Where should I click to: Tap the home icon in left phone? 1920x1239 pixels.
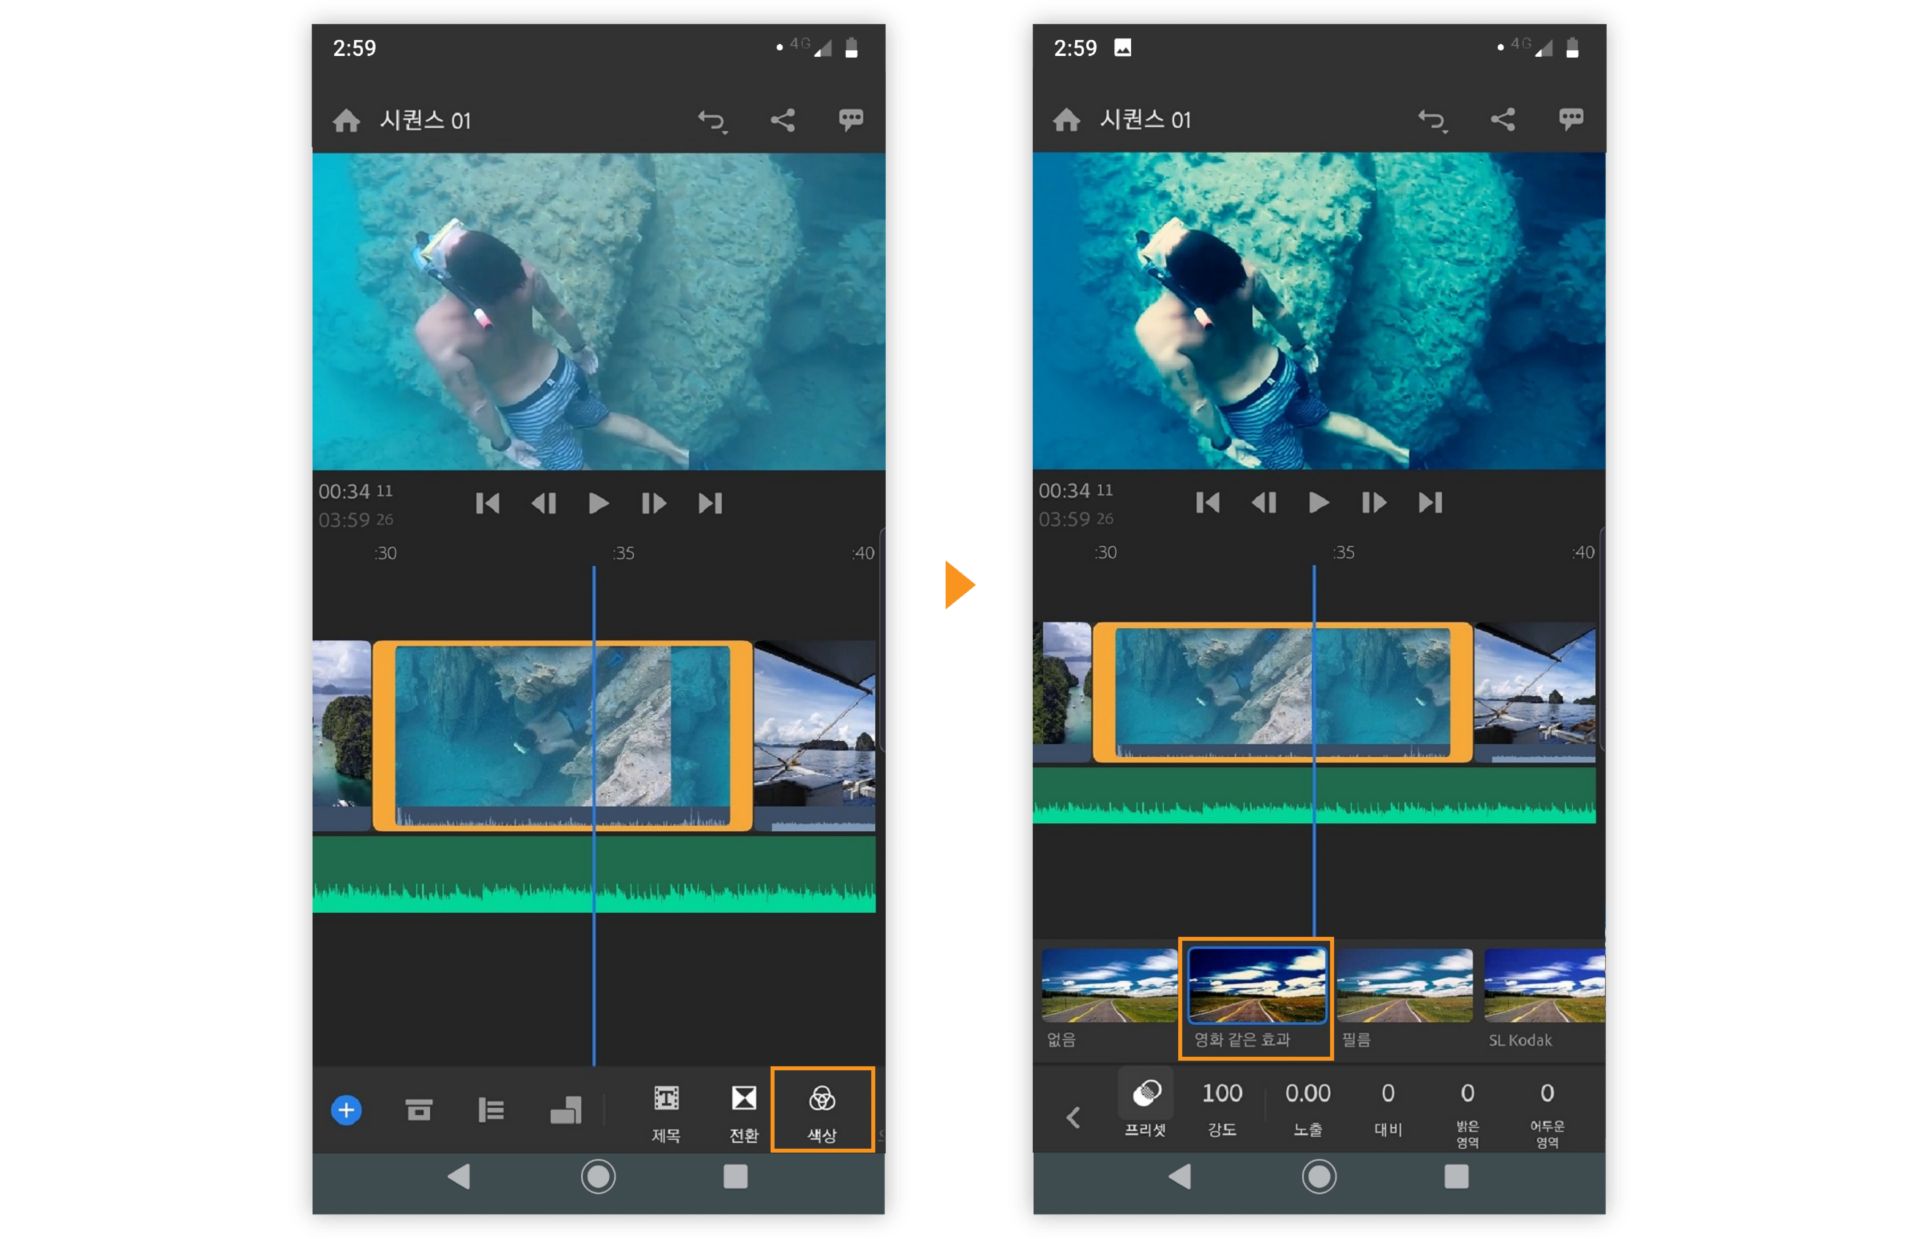click(346, 121)
